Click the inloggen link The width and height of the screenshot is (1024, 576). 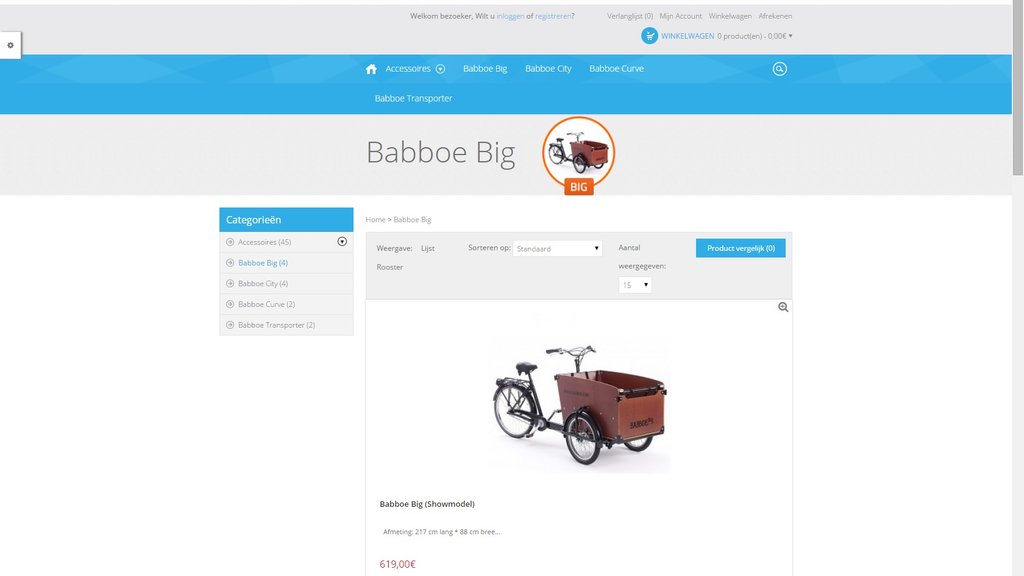510,16
